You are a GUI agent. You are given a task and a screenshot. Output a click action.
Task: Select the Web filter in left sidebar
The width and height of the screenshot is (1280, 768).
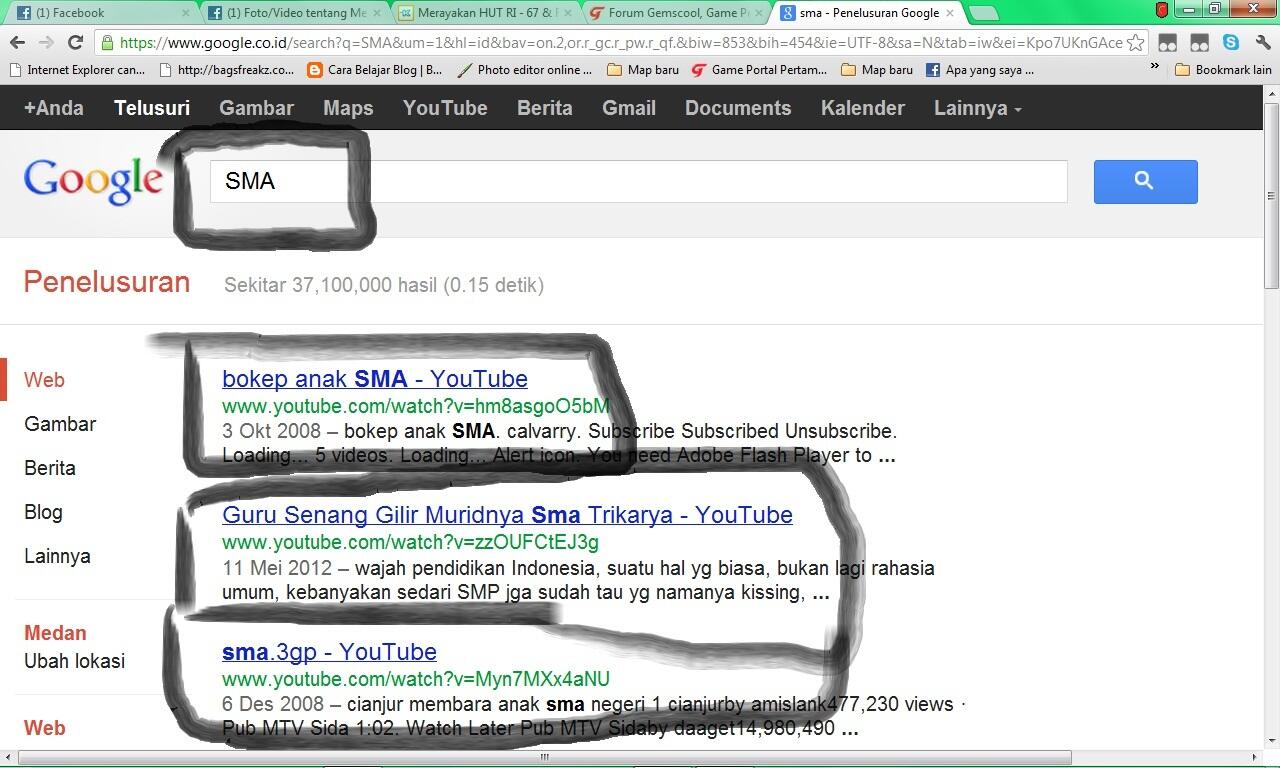pos(44,380)
